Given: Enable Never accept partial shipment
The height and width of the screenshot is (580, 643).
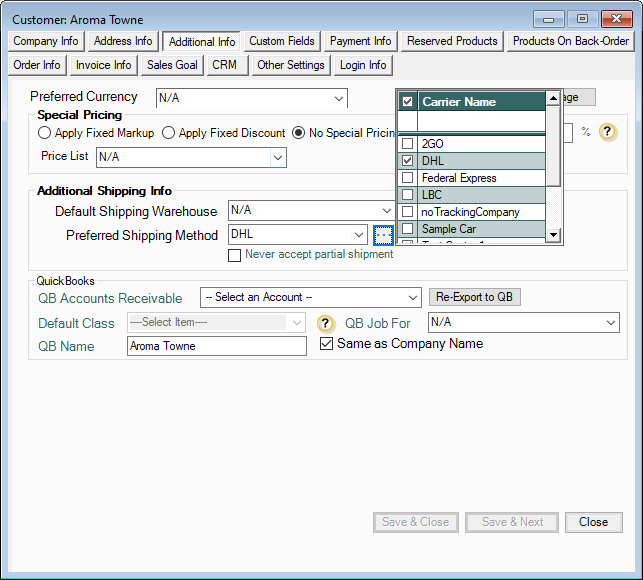Looking at the screenshot, I should tap(235, 255).
